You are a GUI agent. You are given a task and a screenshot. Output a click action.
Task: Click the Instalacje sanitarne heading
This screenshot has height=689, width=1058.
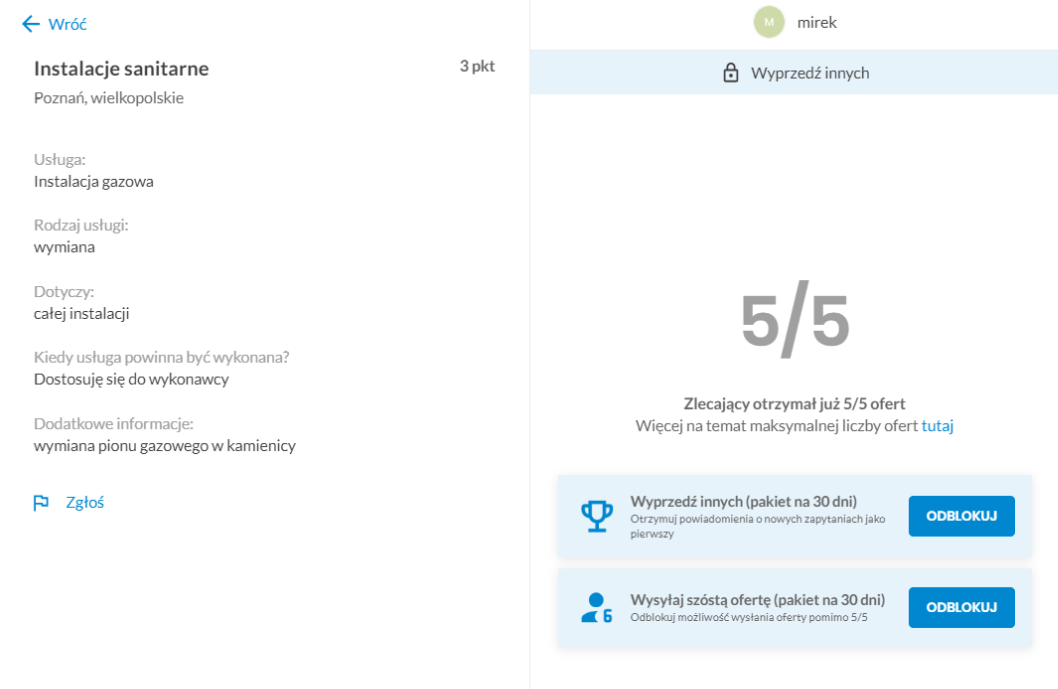click(121, 68)
